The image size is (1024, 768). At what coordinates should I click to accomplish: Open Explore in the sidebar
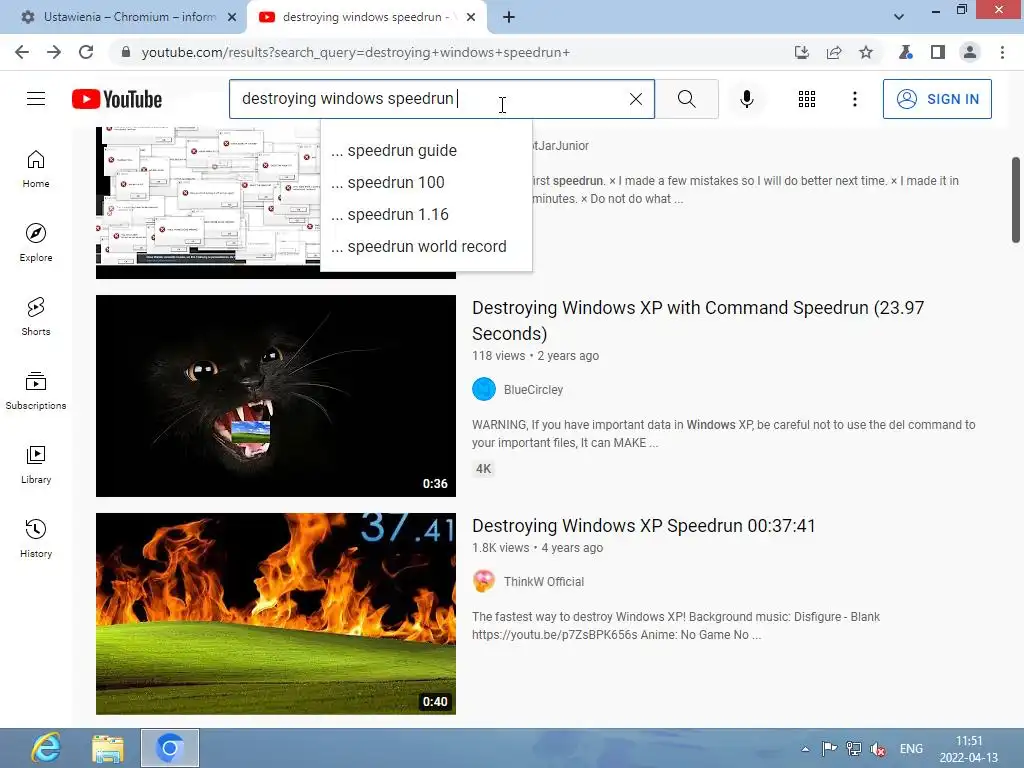coord(36,243)
